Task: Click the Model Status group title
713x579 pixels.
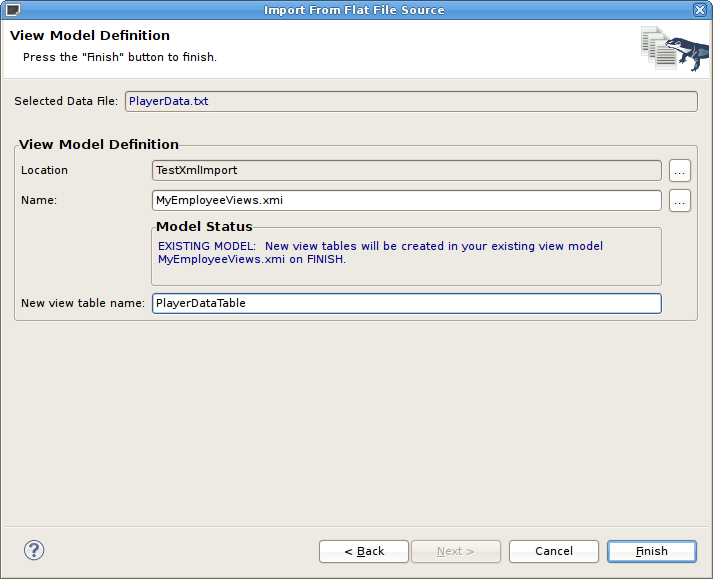Action: 204,226
